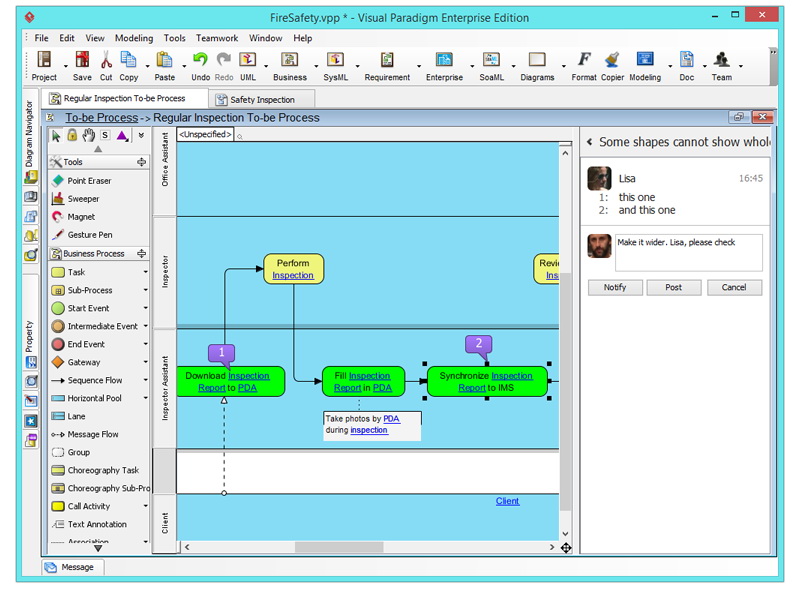Select the Gesture Pen tool
The image size is (800, 590).
pos(90,235)
